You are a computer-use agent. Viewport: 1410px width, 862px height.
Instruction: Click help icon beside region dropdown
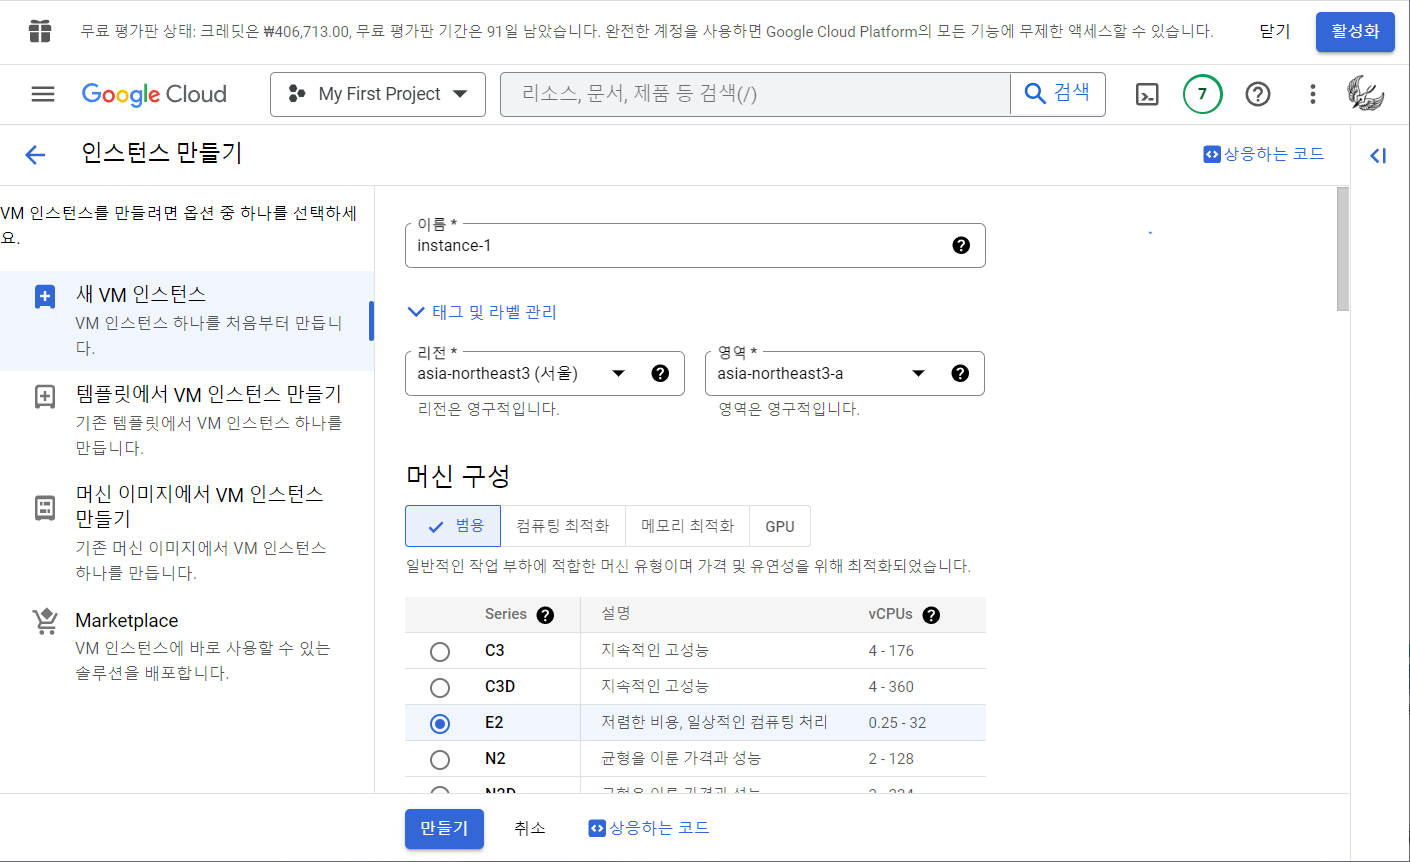660,373
